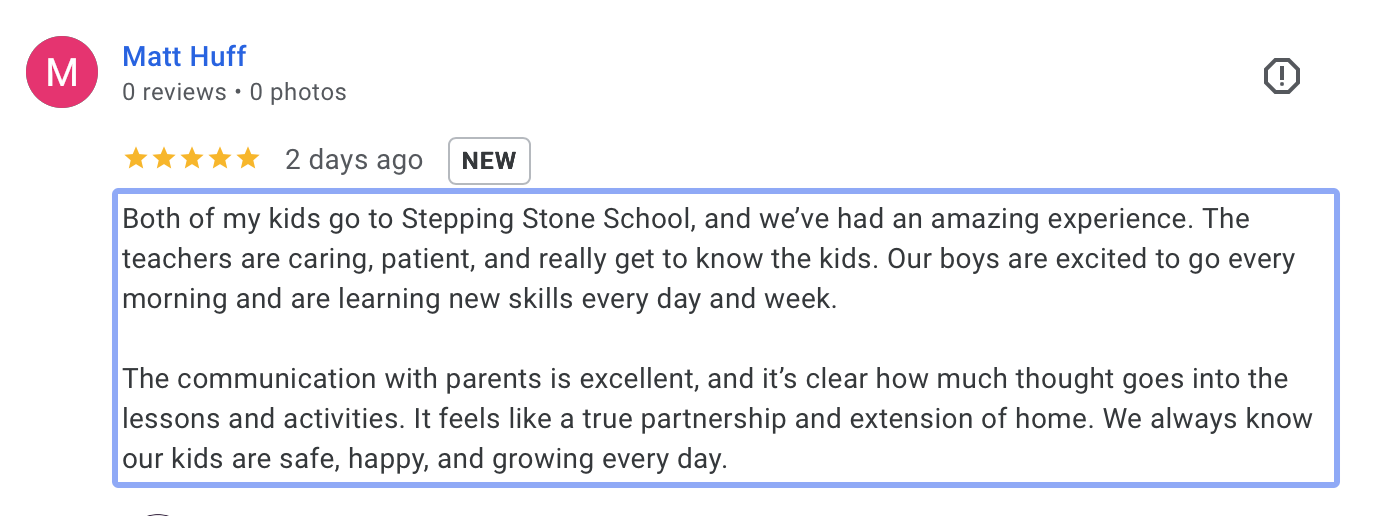Flag the review using the report icon

pyautogui.click(x=1281, y=76)
